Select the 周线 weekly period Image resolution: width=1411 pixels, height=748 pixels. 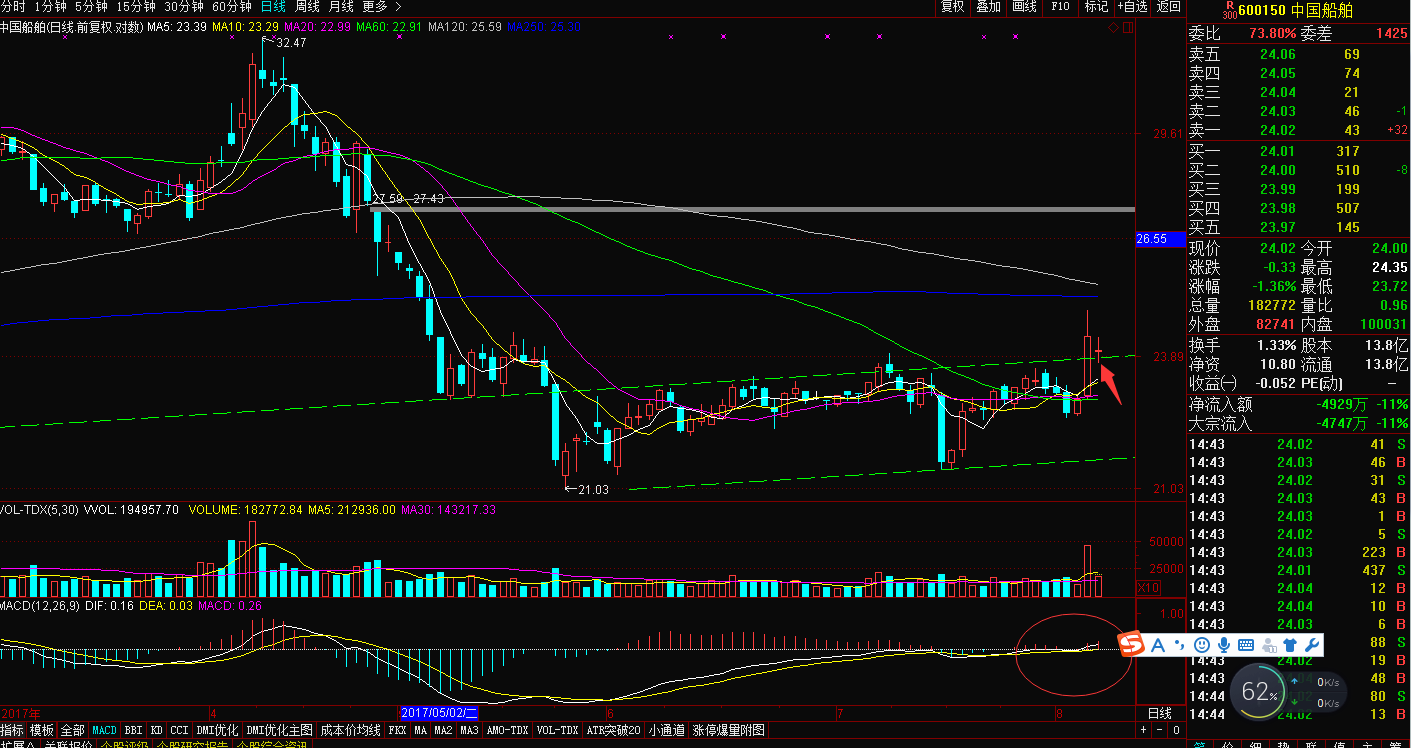307,6
